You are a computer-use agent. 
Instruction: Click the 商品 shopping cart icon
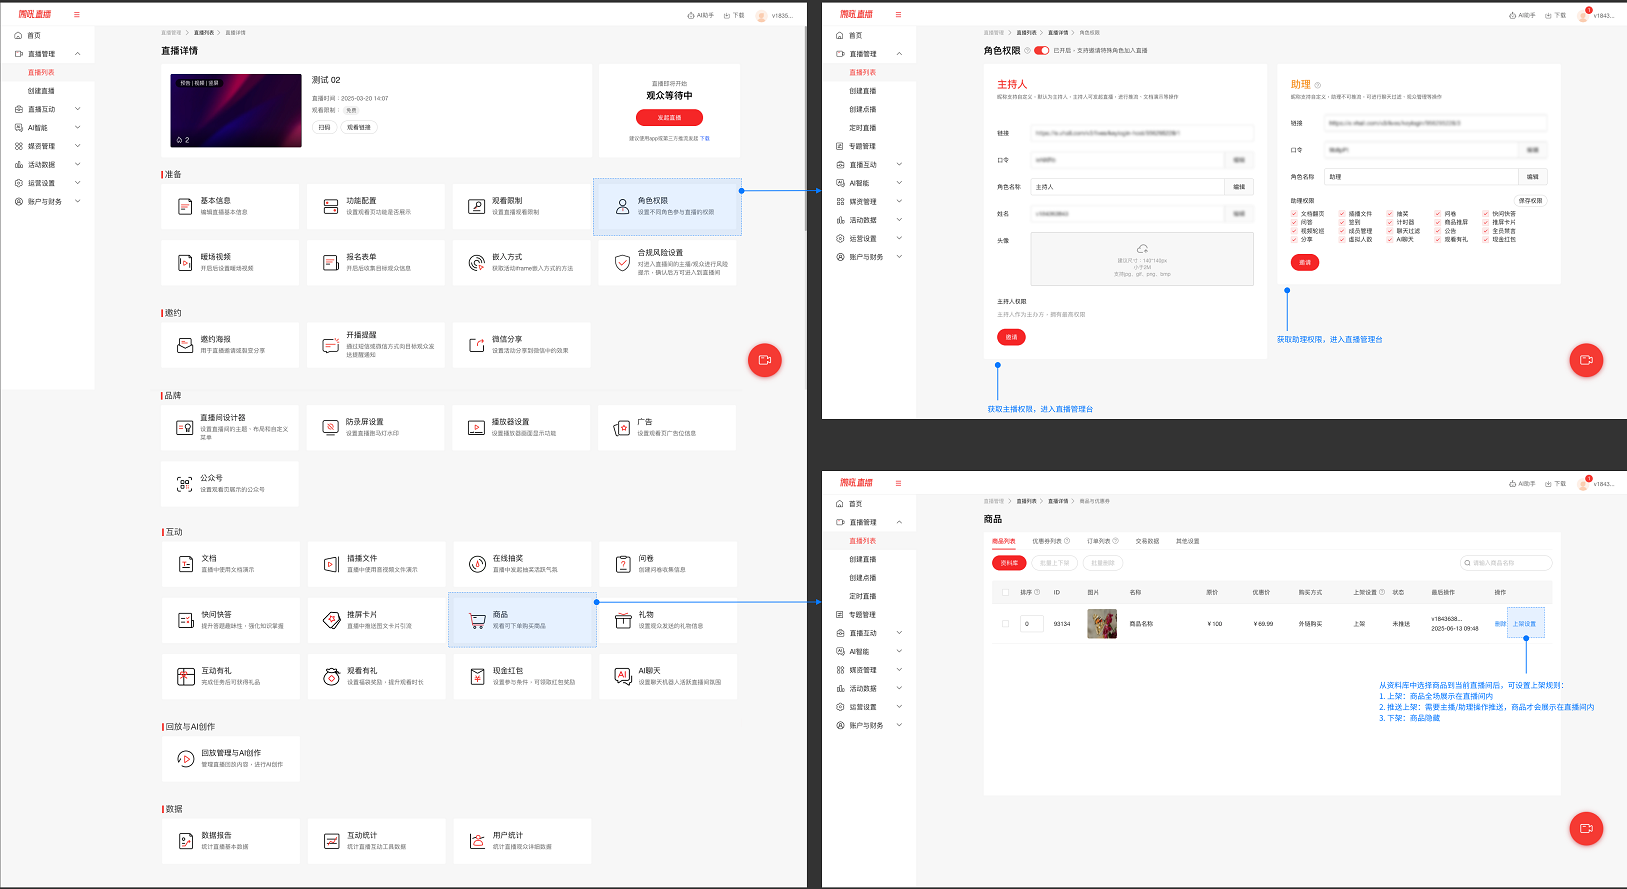(477, 620)
